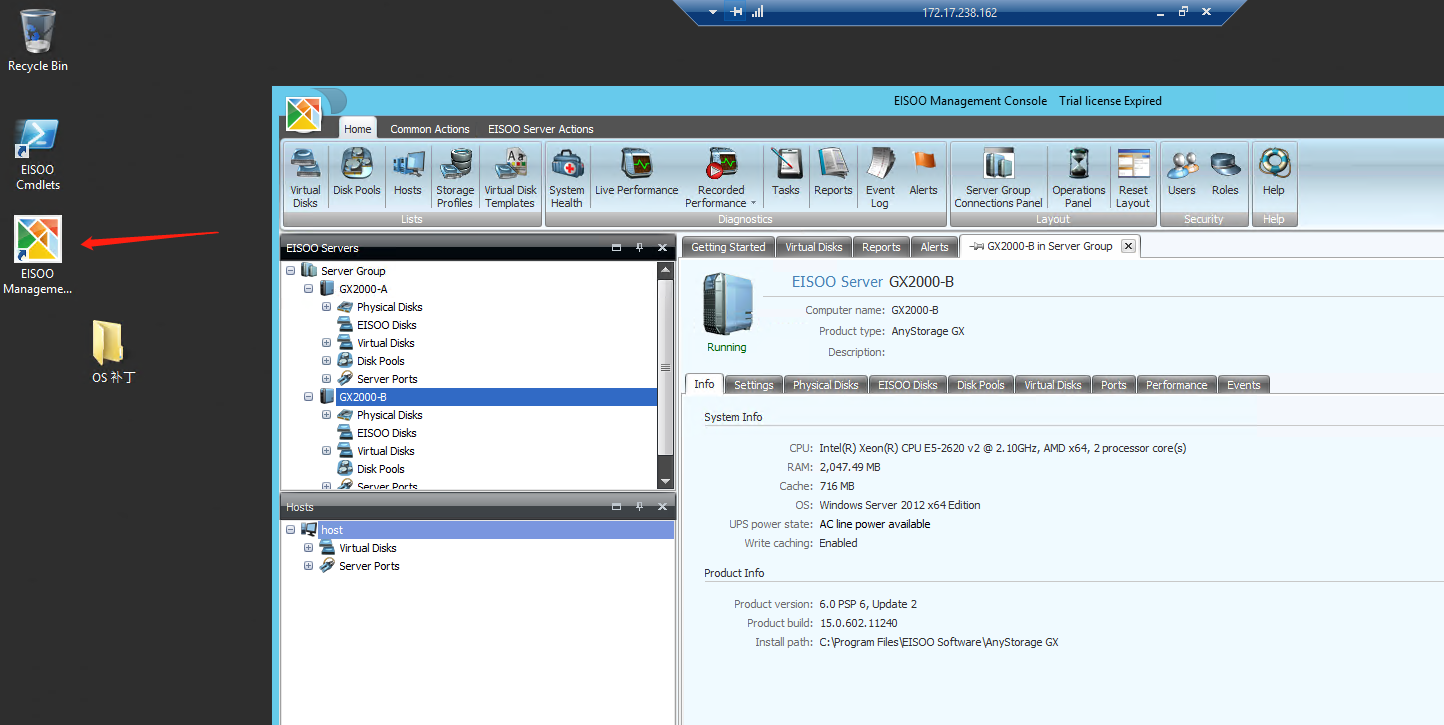
Task: Open Virtual Disk Templates in the ribbon
Action: tap(510, 178)
